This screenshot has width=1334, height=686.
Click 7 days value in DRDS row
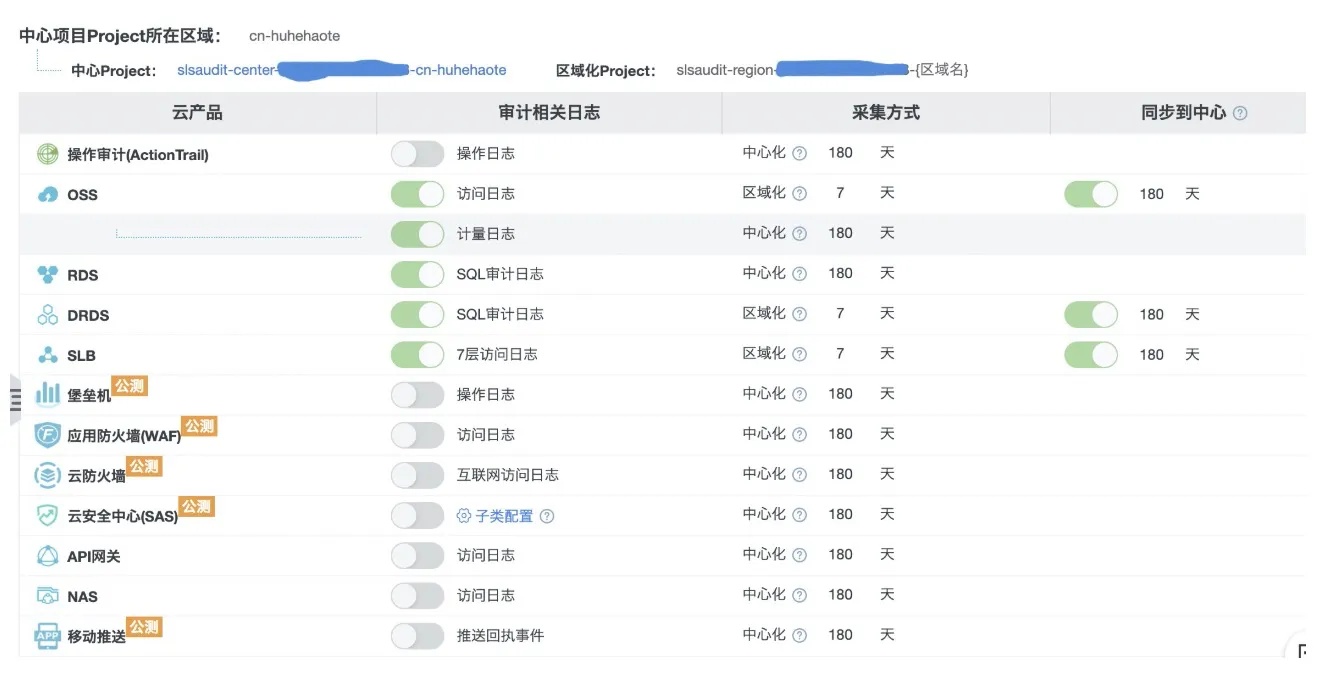click(x=840, y=313)
